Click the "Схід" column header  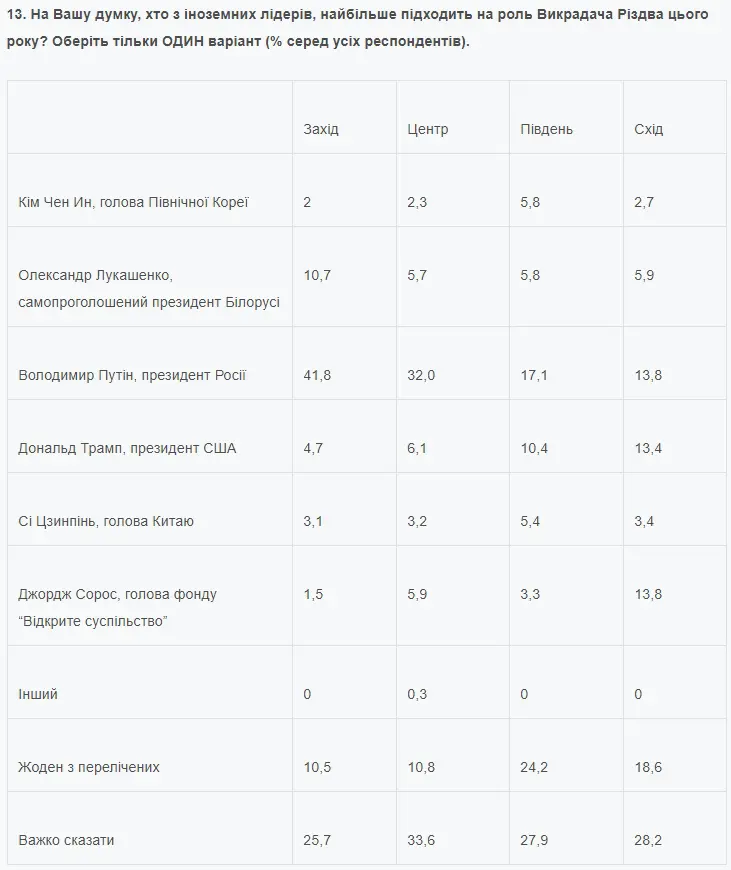click(648, 129)
